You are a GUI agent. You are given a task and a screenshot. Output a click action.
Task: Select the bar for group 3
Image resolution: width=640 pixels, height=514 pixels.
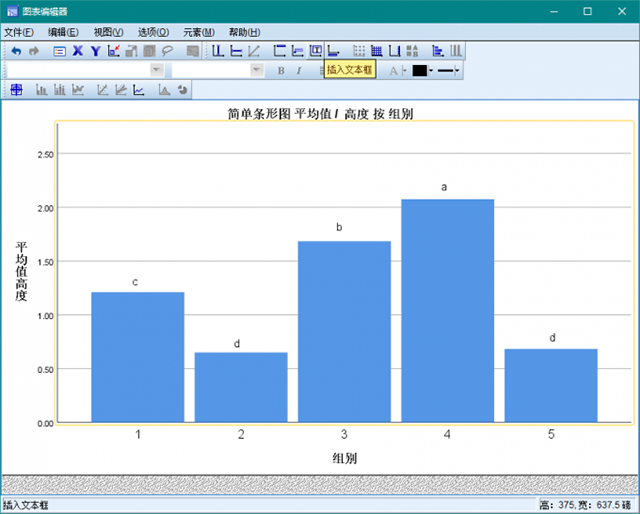click(344, 332)
